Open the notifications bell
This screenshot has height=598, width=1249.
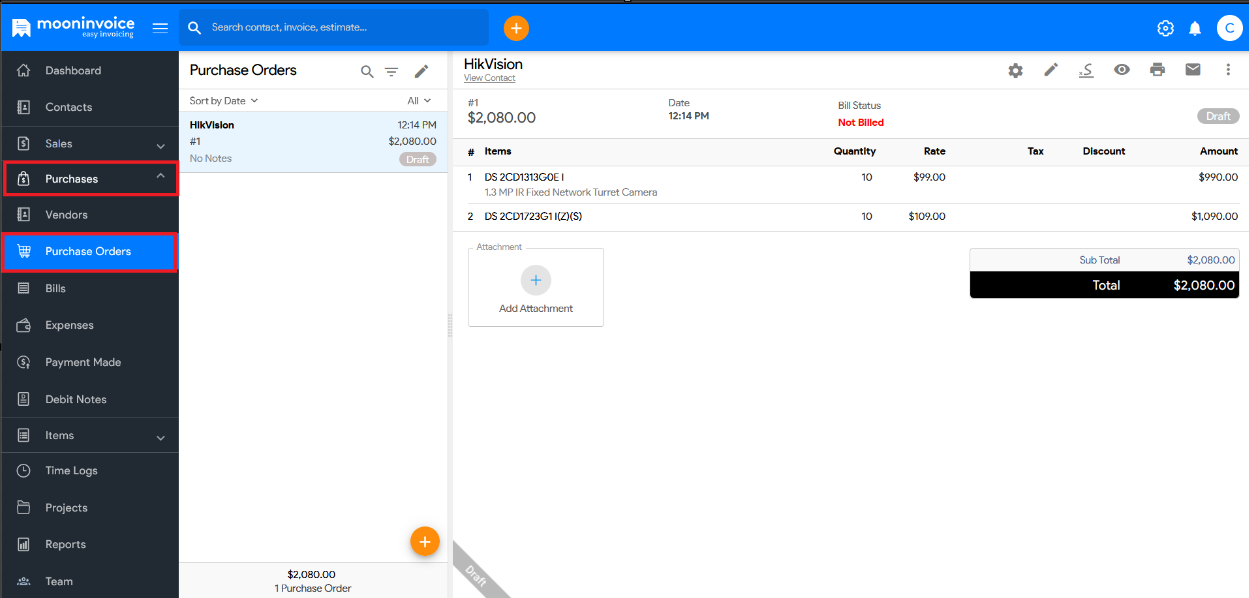pos(1195,28)
